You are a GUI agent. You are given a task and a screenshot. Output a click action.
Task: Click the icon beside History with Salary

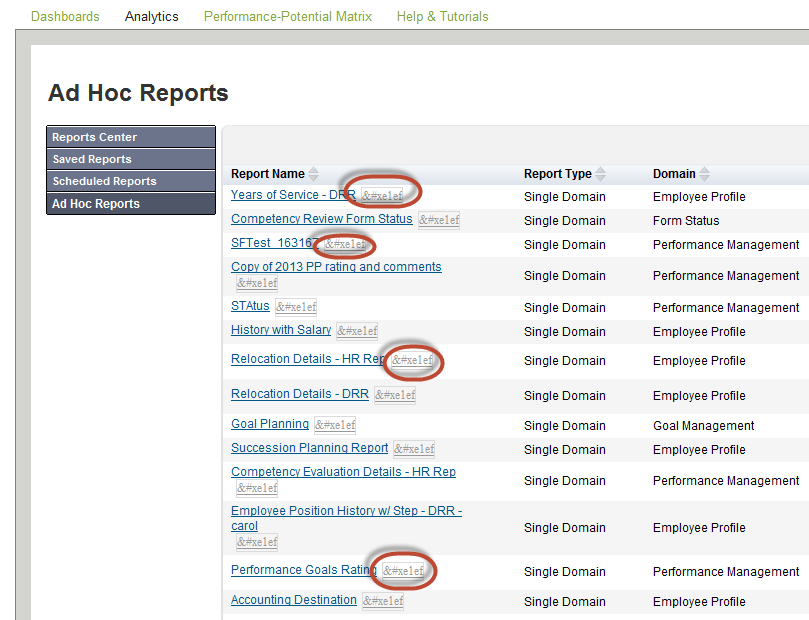(357, 331)
